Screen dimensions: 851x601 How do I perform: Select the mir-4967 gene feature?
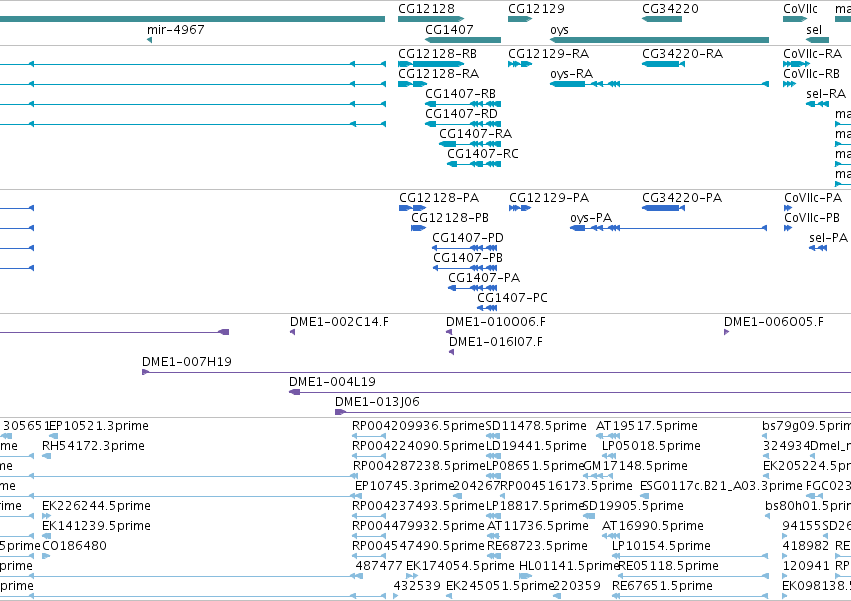click(x=149, y=40)
